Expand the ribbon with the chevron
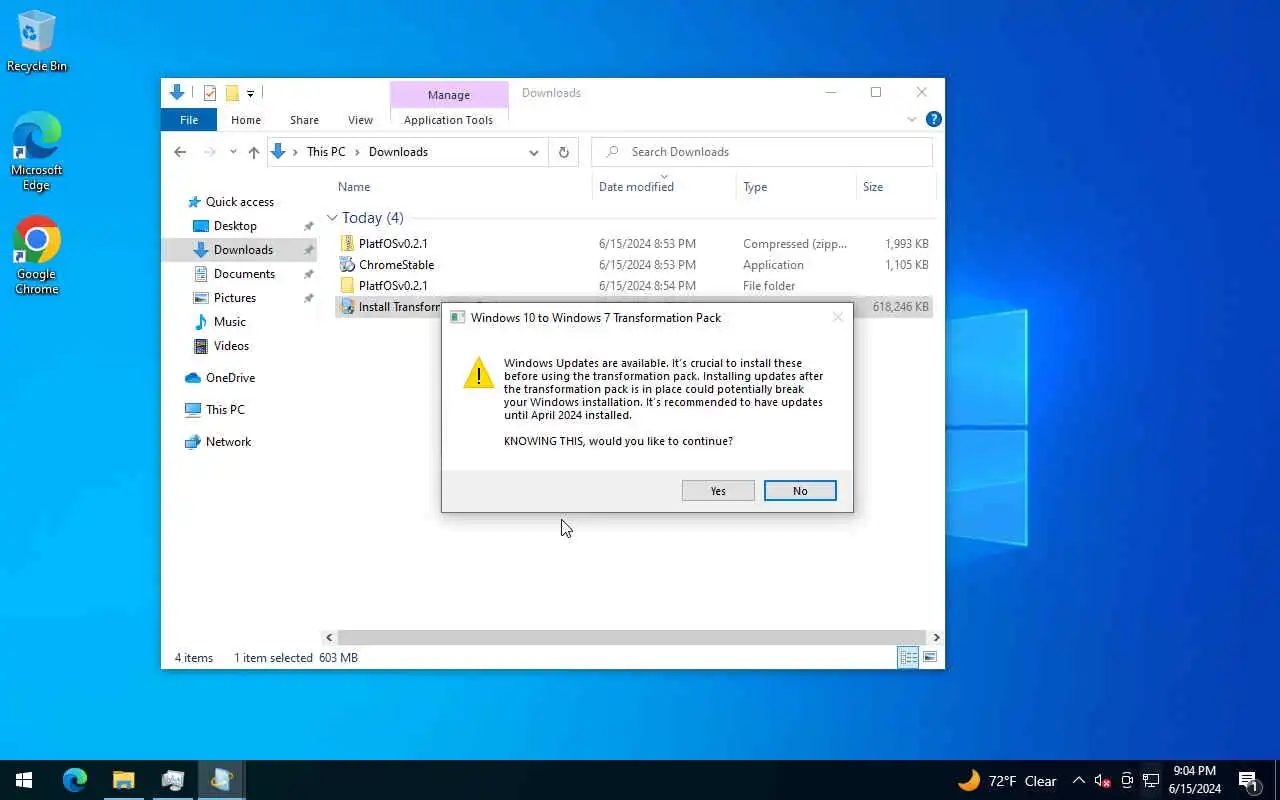Viewport: 1280px width, 800px height. click(912, 120)
